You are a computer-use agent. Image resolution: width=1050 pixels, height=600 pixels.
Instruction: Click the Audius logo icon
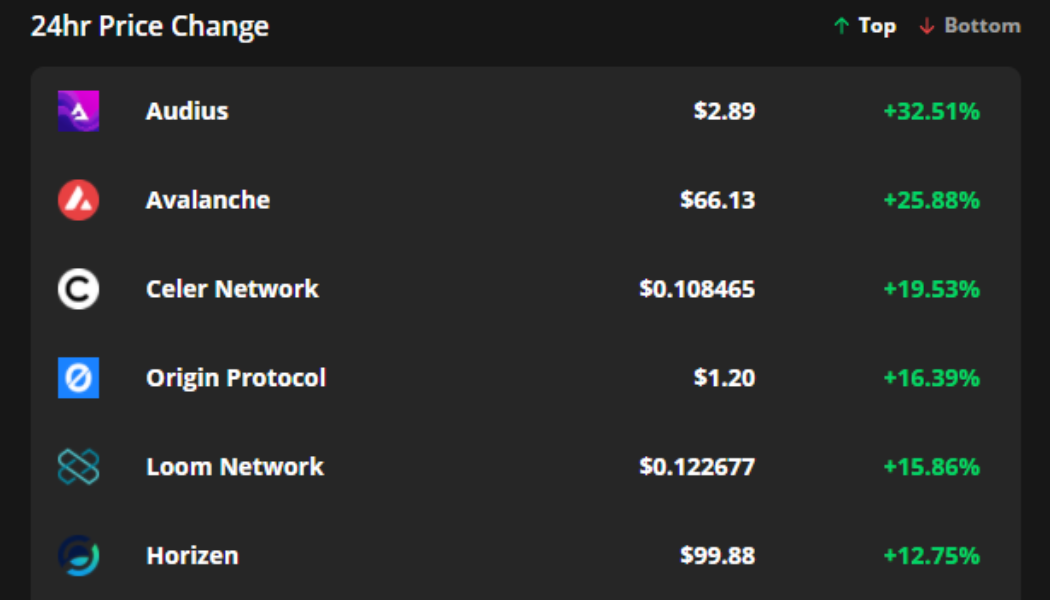(x=76, y=110)
